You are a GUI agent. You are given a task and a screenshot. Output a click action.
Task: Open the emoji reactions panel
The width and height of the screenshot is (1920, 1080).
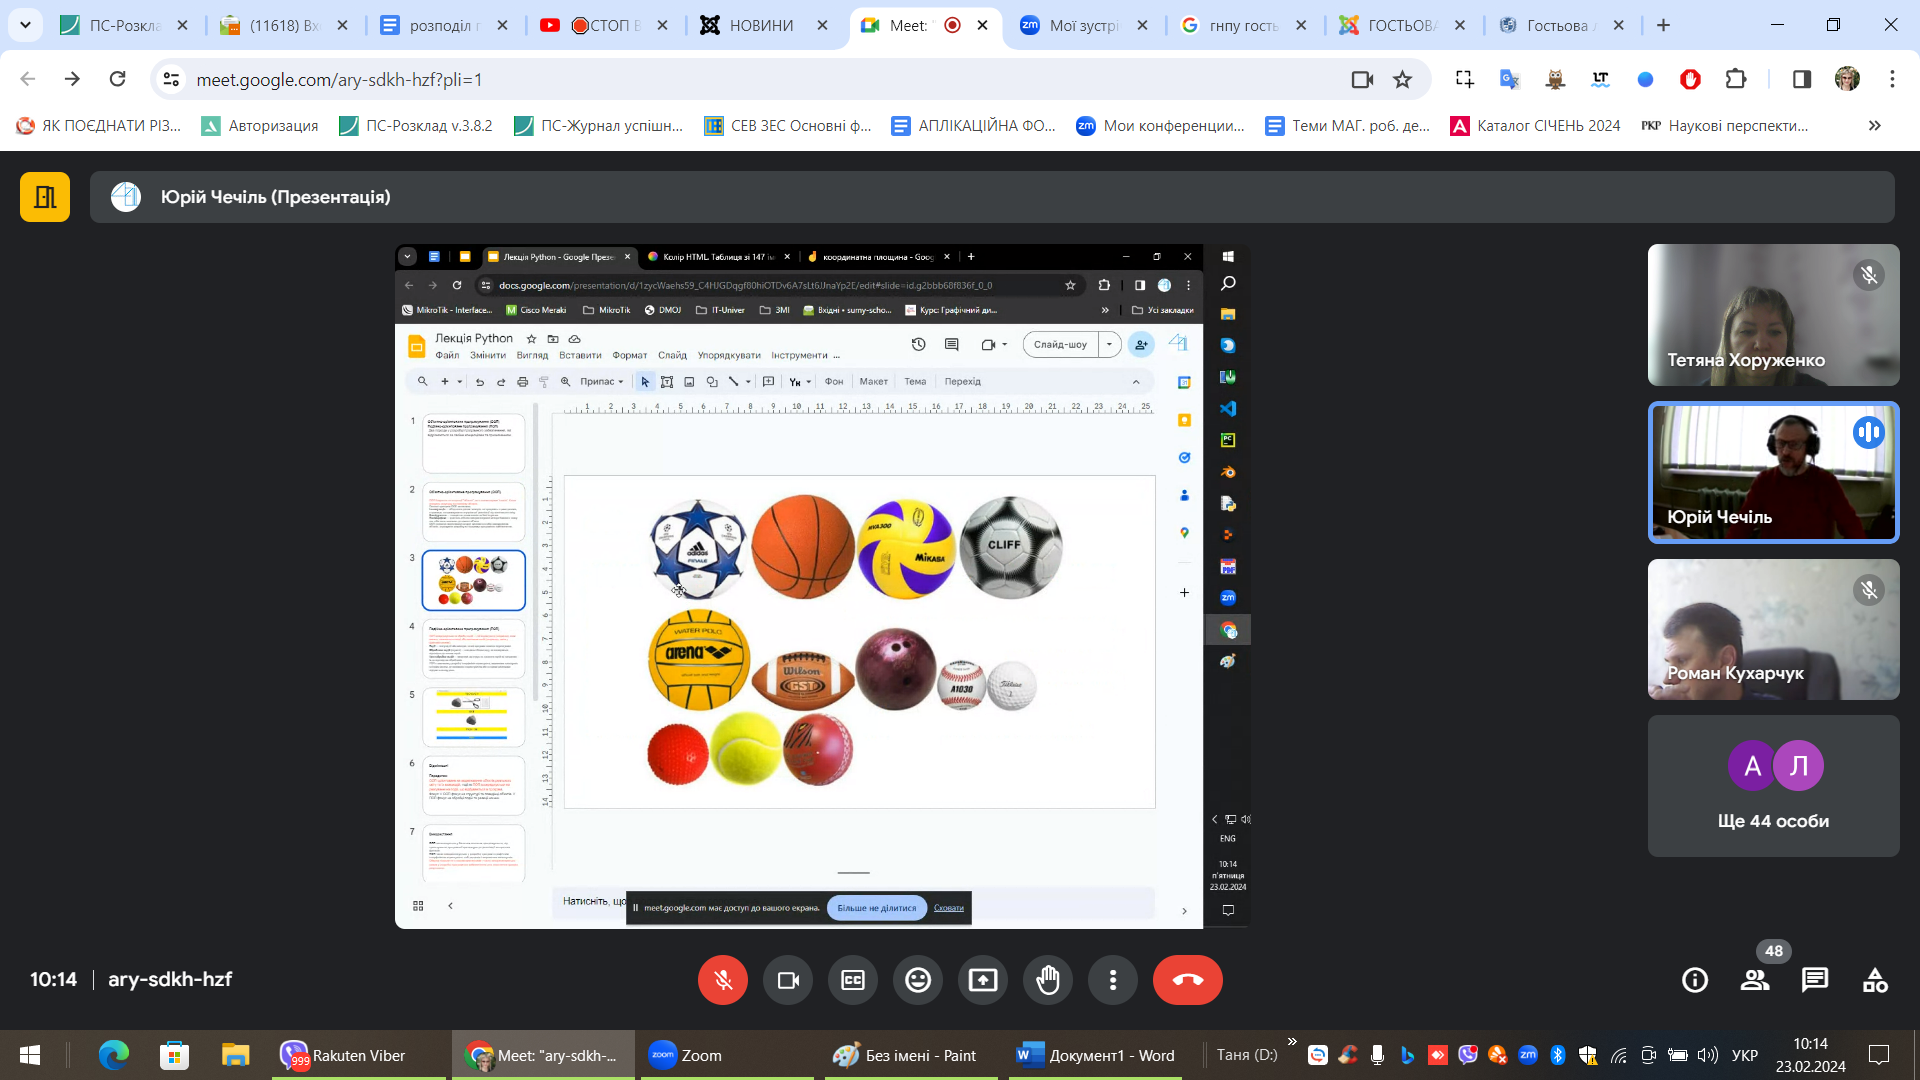918,980
